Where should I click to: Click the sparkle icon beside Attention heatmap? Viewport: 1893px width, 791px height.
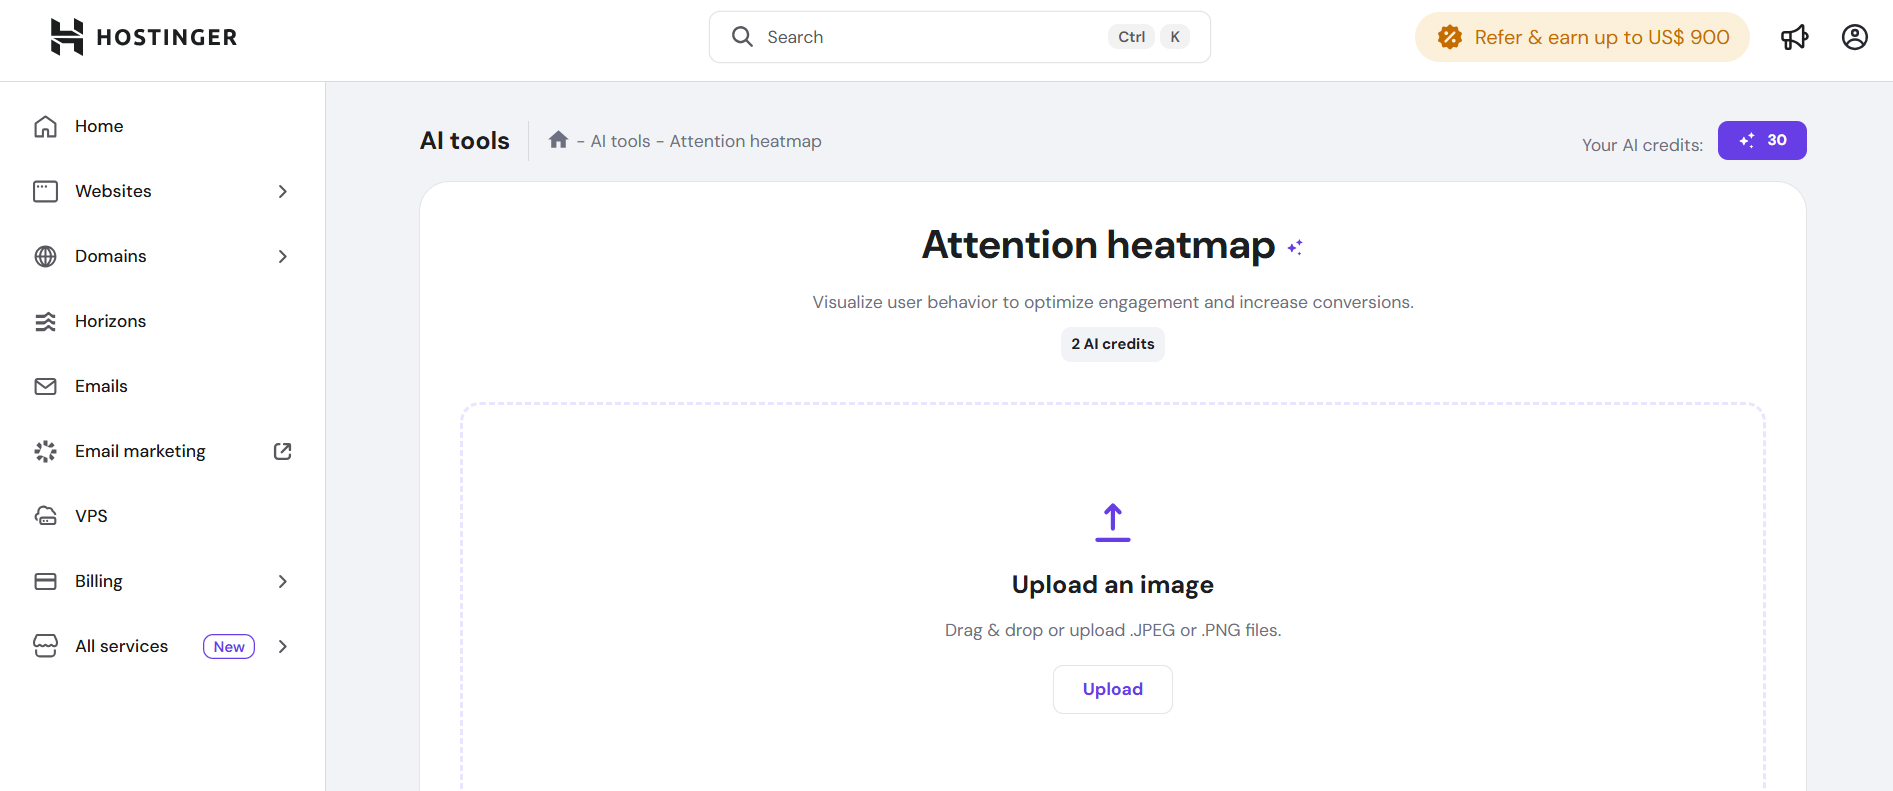(1295, 247)
